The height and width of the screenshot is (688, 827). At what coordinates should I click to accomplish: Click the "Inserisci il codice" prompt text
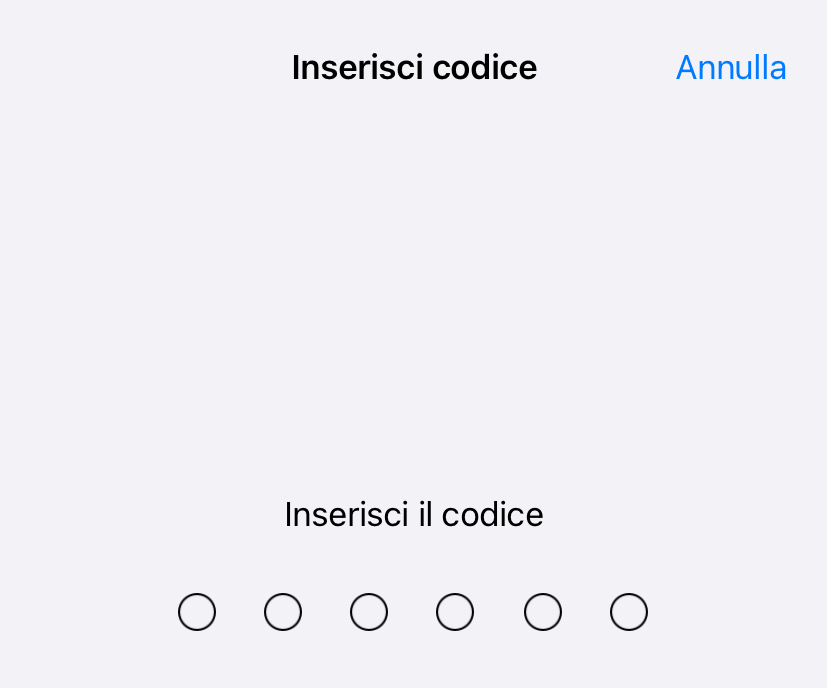(414, 515)
